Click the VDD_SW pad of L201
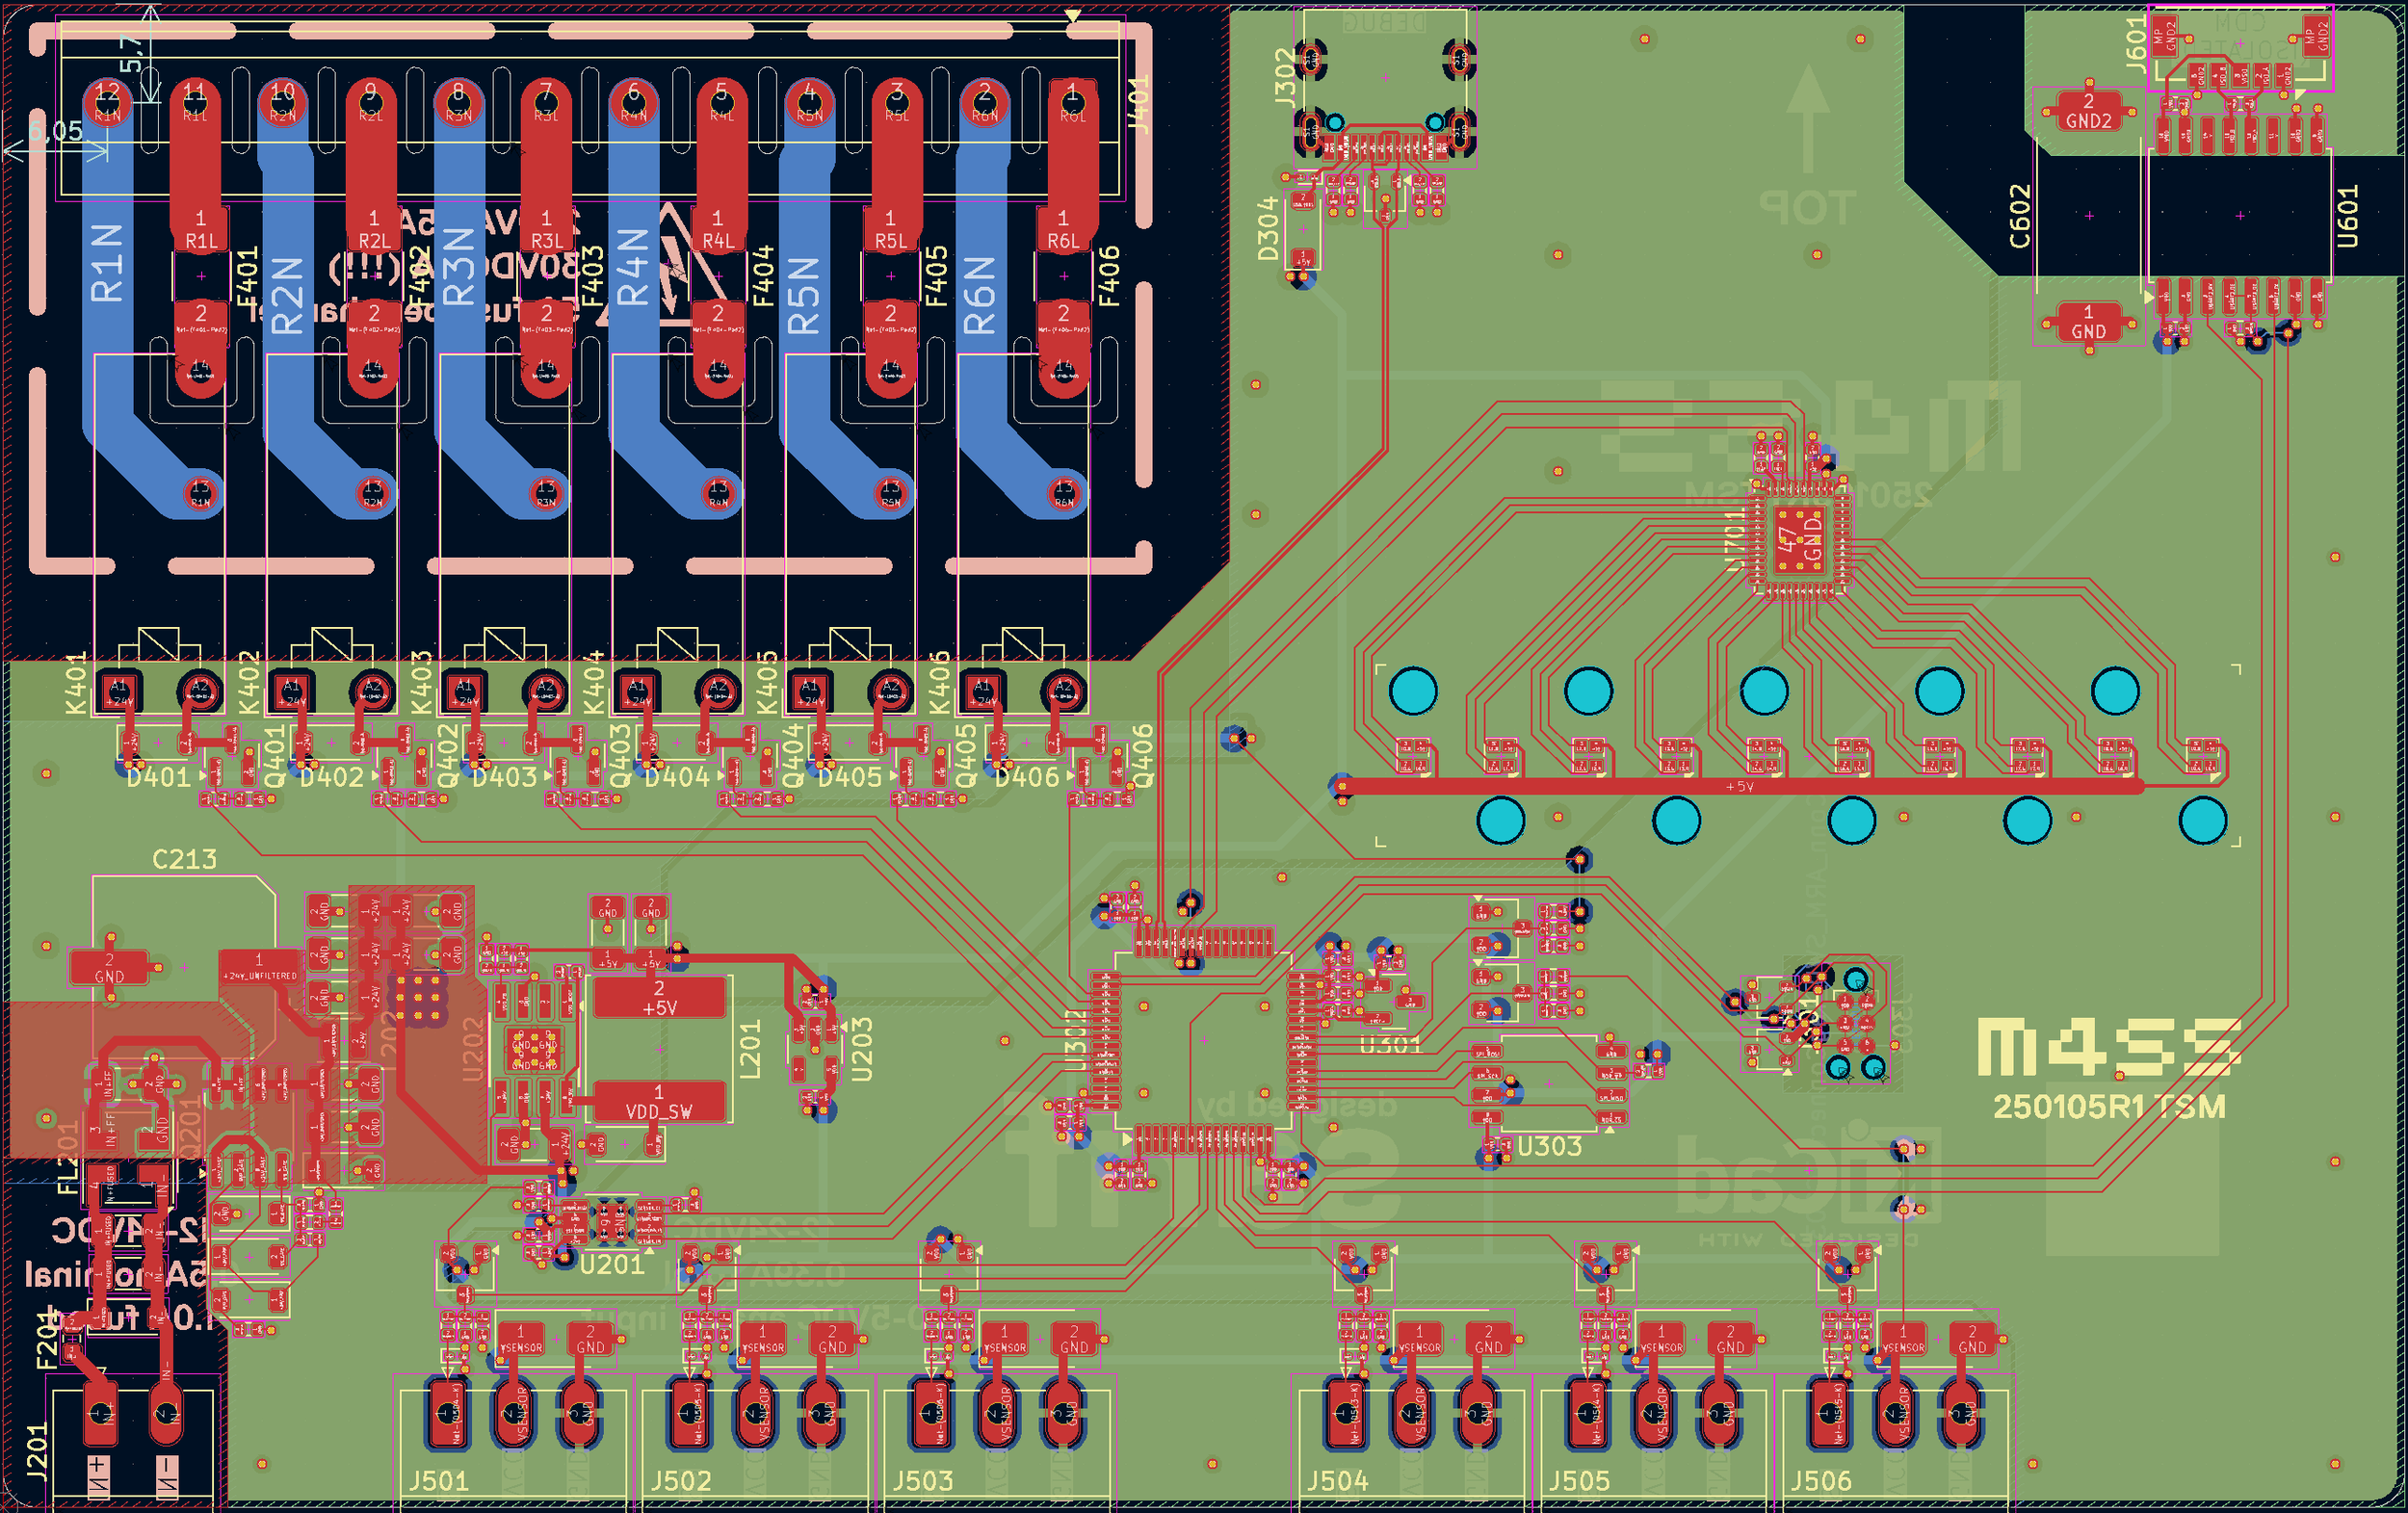 [x=659, y=1102]
